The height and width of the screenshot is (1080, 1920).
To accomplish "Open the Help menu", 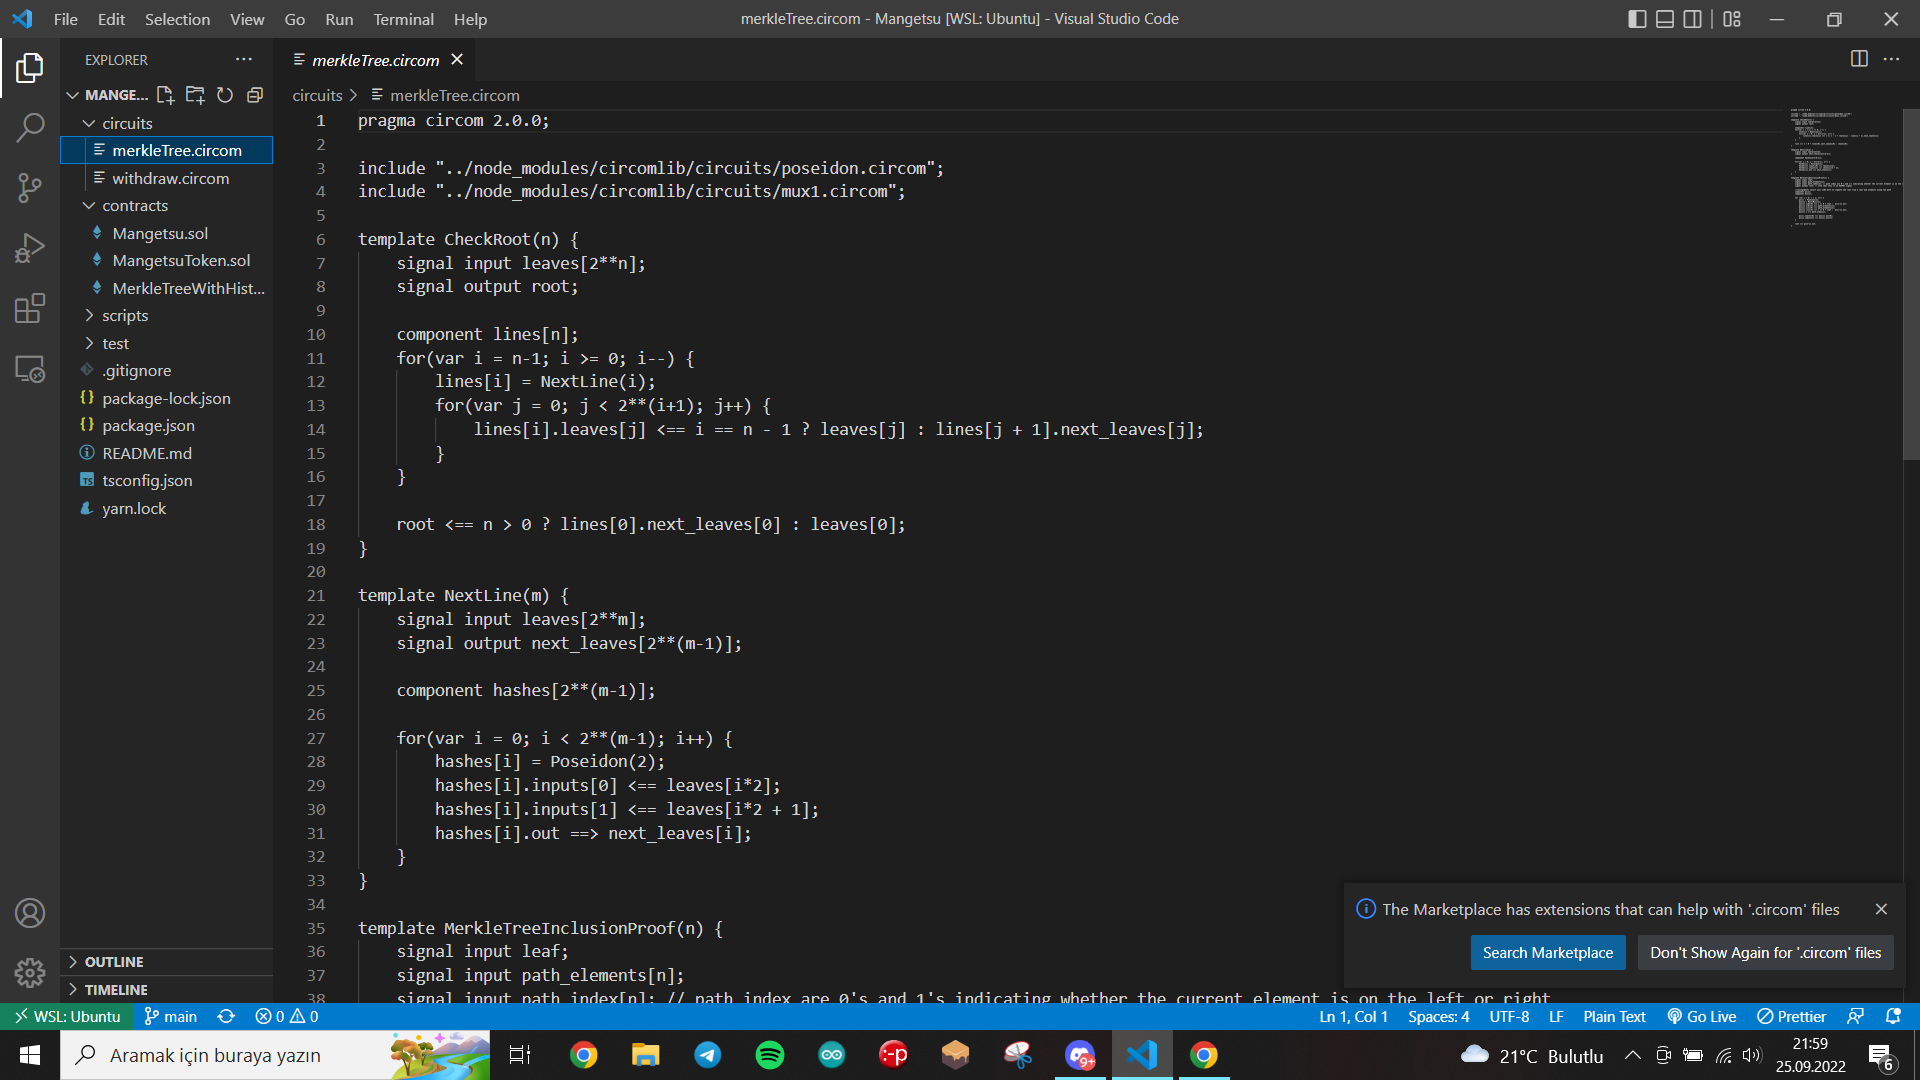I will [x=470, y=19].
